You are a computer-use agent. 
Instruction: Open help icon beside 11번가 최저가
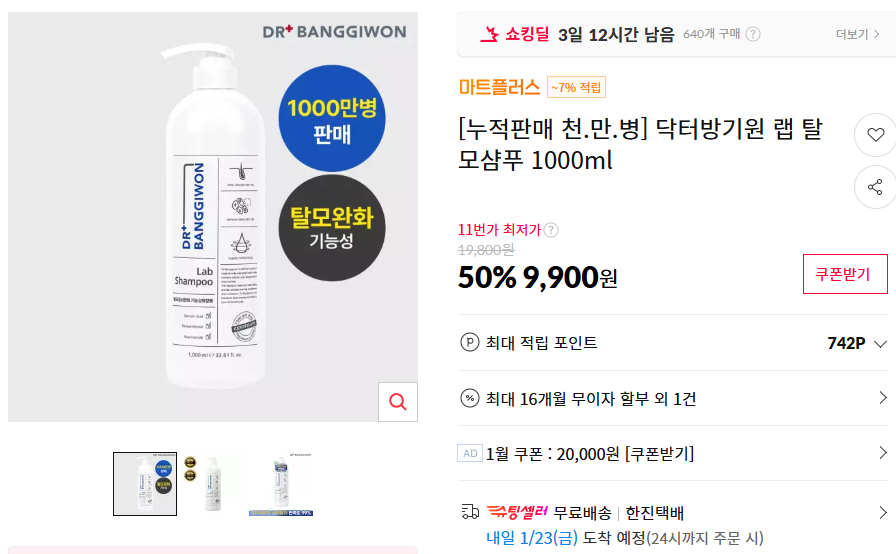pyautogui.click(x=551, y=230)
